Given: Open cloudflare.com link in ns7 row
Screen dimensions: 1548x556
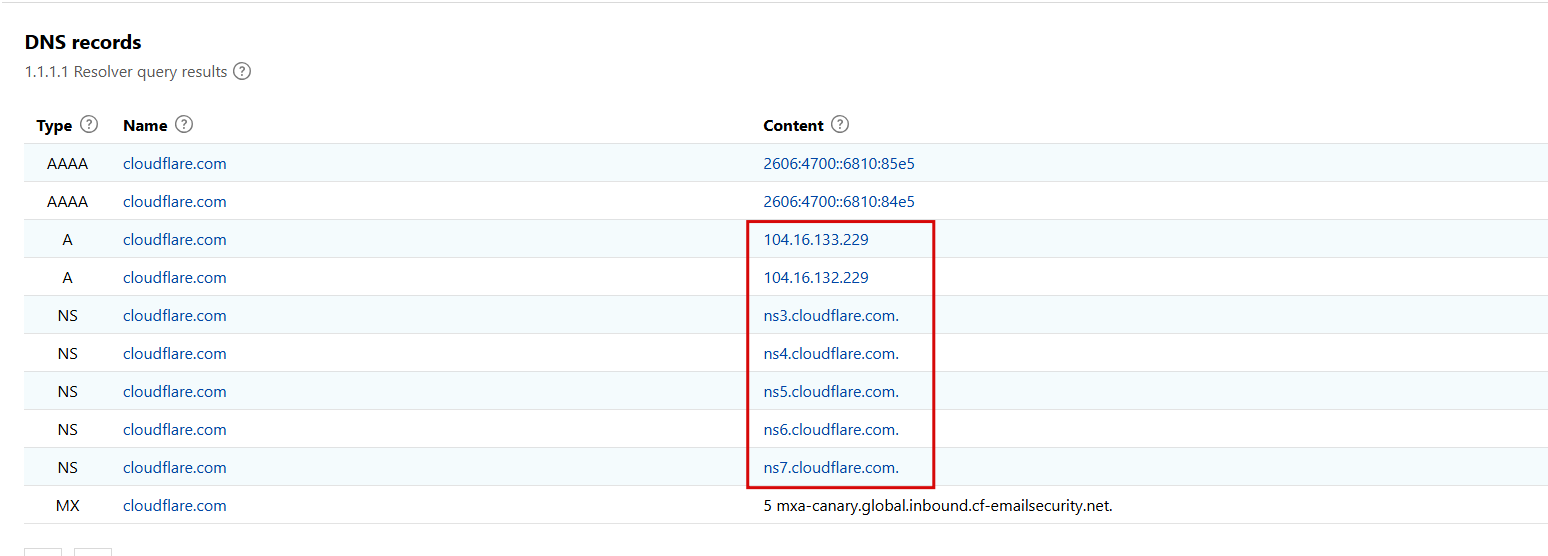Looking at the screenshot, I should click(x=175, y=467).
